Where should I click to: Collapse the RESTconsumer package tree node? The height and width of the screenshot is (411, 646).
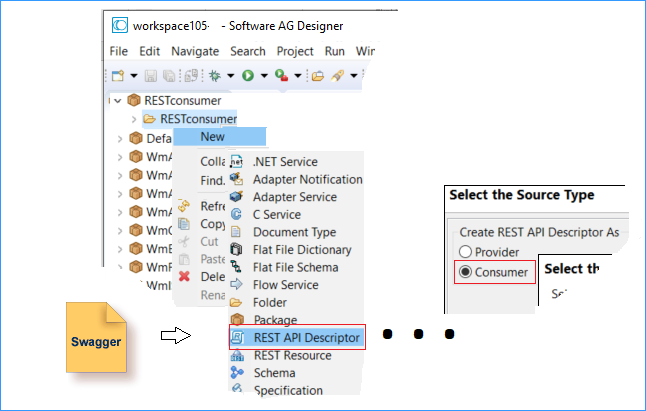(x=118, y=100)
